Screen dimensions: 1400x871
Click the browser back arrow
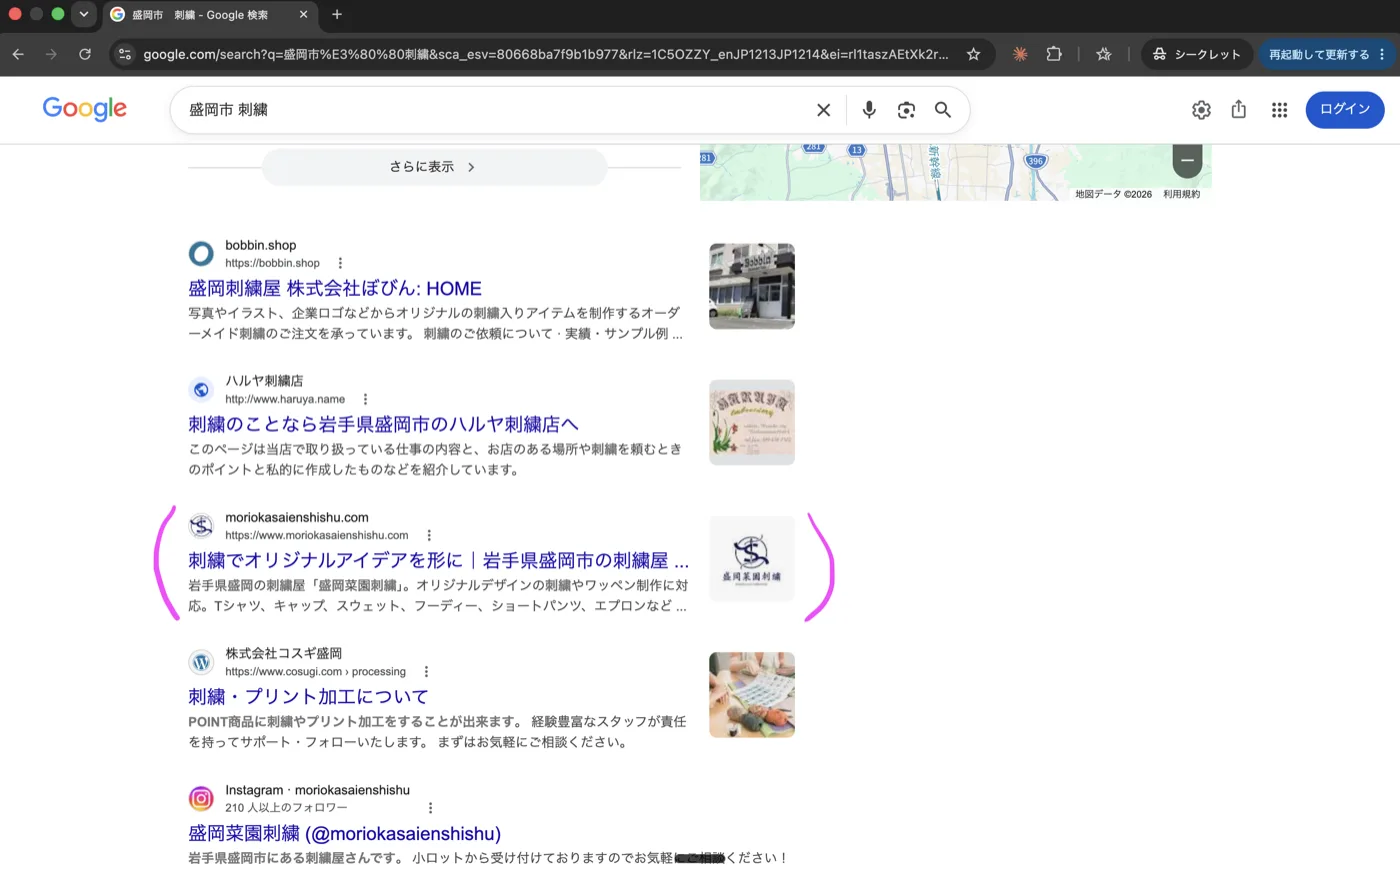click(18, 54)
